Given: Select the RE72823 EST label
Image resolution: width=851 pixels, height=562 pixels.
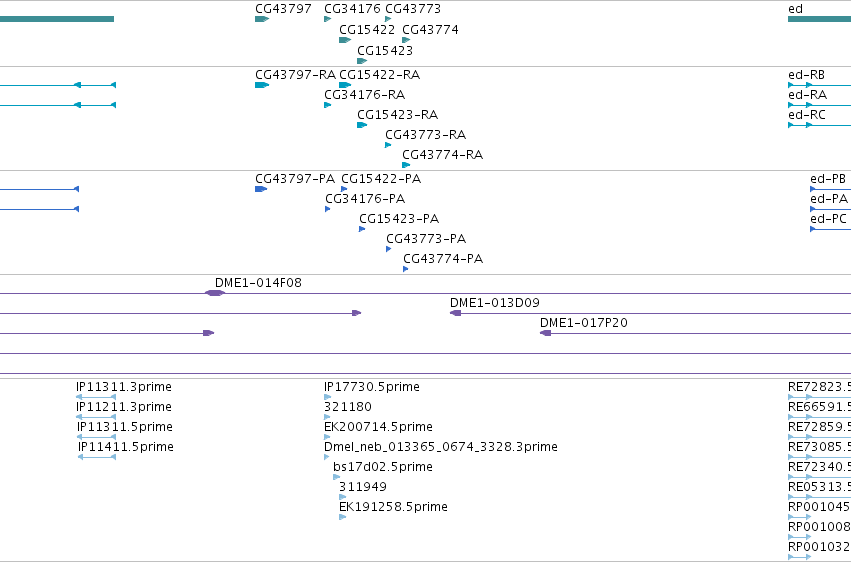Looking at the screenshot, I should click(x=820, y=387).
